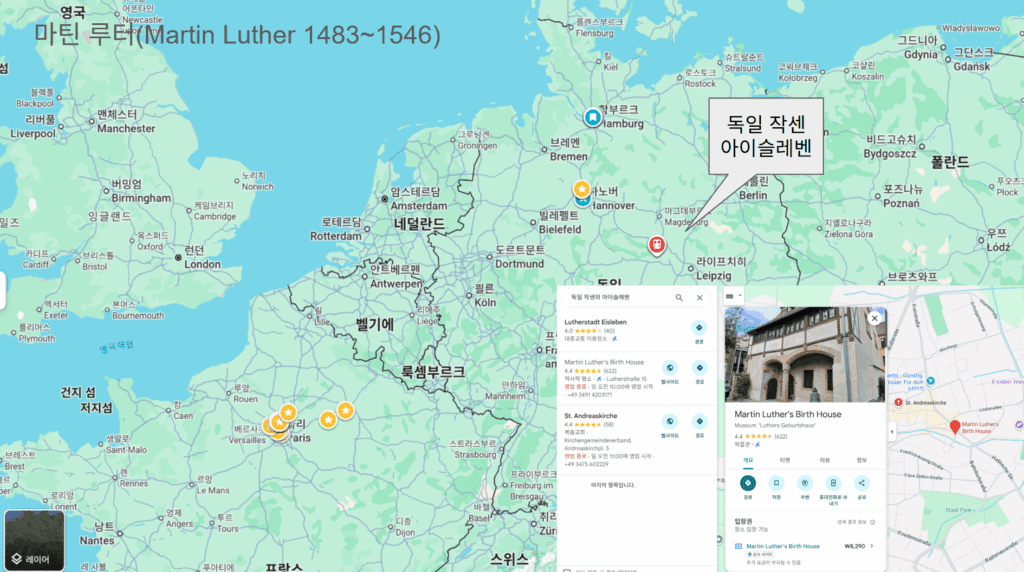The height and width of the screenshot is (572, 1024).
Task: Click the star marker at Hannover
Action: coord(581,189)
